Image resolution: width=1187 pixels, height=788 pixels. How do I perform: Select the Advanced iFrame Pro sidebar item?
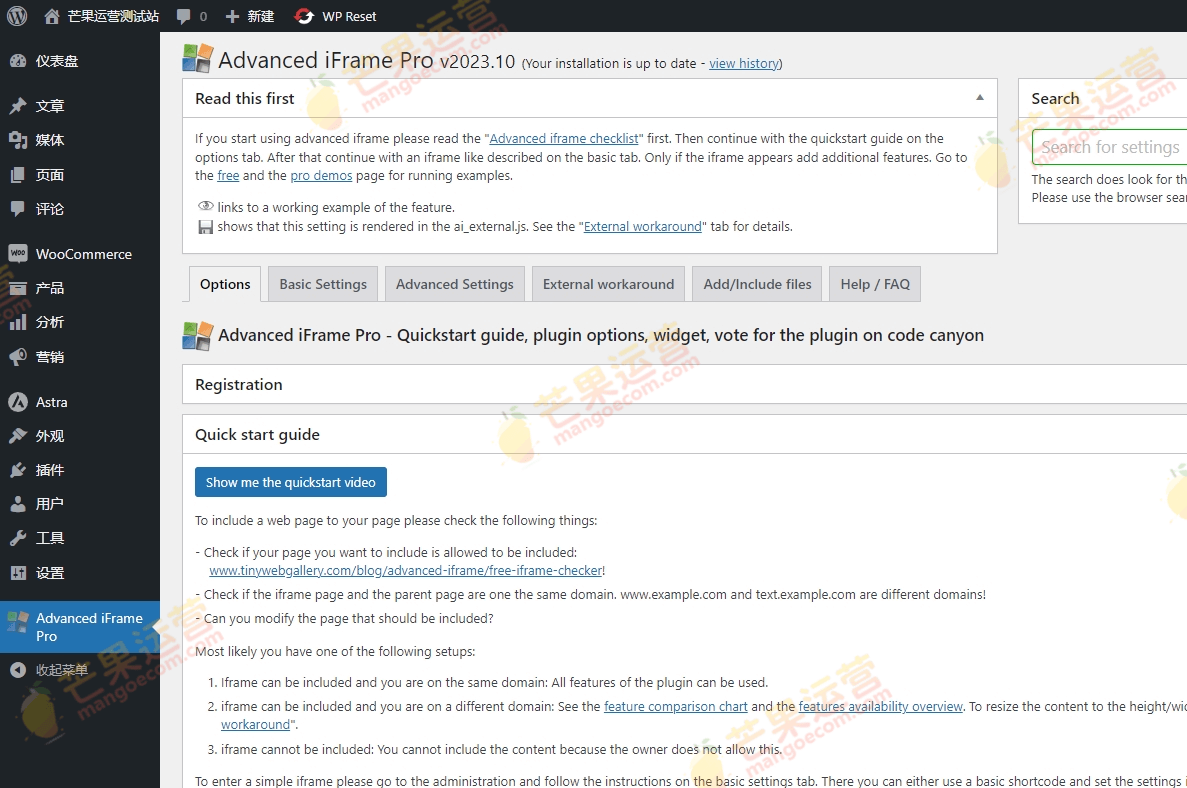[x=70, y=627]
